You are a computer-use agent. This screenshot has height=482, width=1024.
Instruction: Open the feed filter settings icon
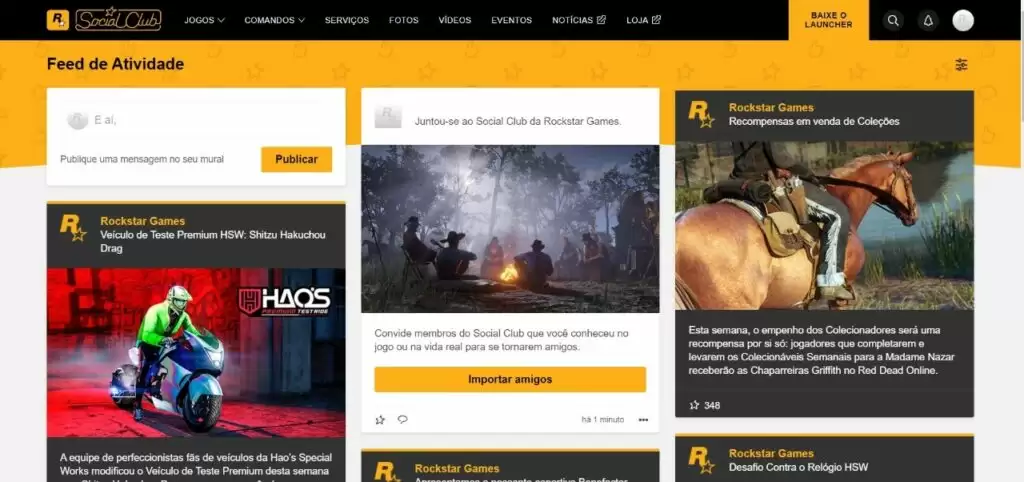click(961, 64)
